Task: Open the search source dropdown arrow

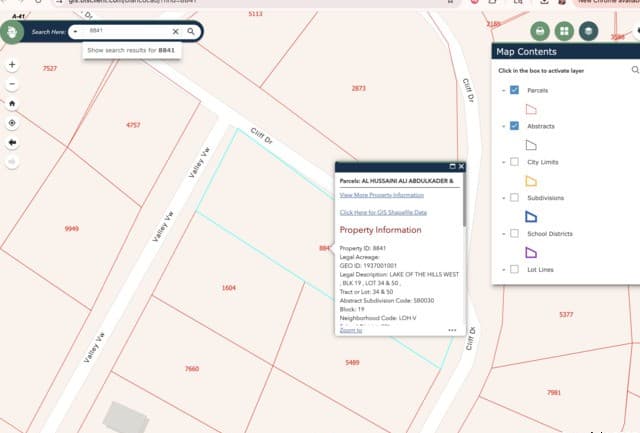Action: click(76, 31)
